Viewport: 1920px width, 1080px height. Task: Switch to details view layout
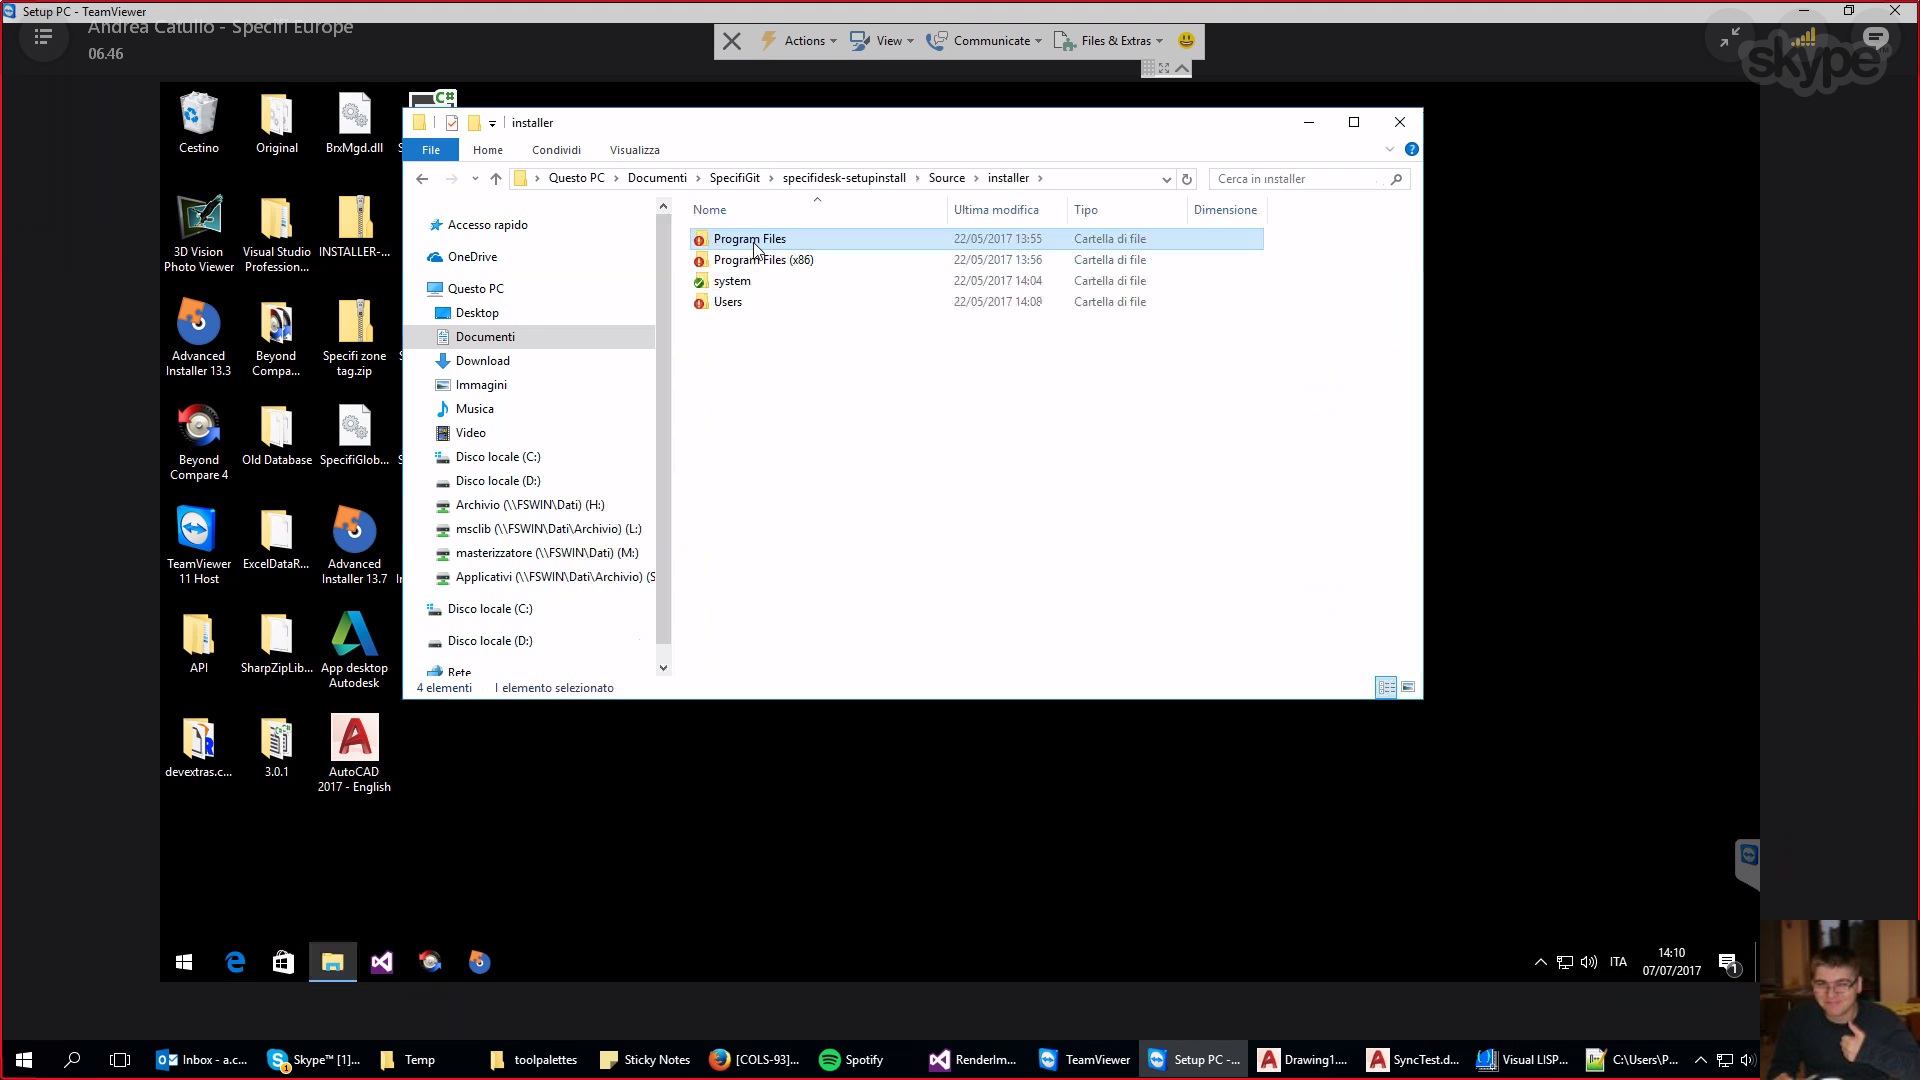[1386, 687]
